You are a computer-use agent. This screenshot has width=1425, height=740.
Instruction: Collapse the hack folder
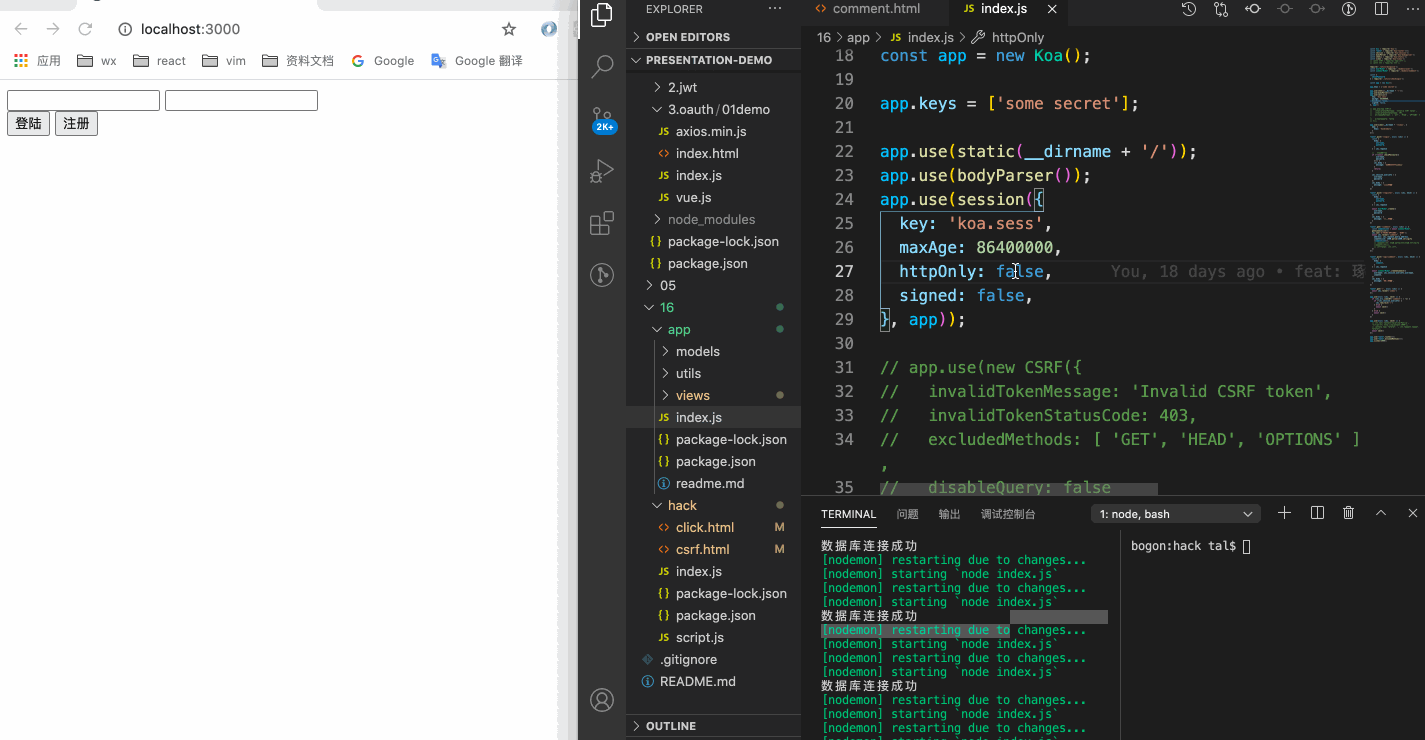click(x=714, y=505)
